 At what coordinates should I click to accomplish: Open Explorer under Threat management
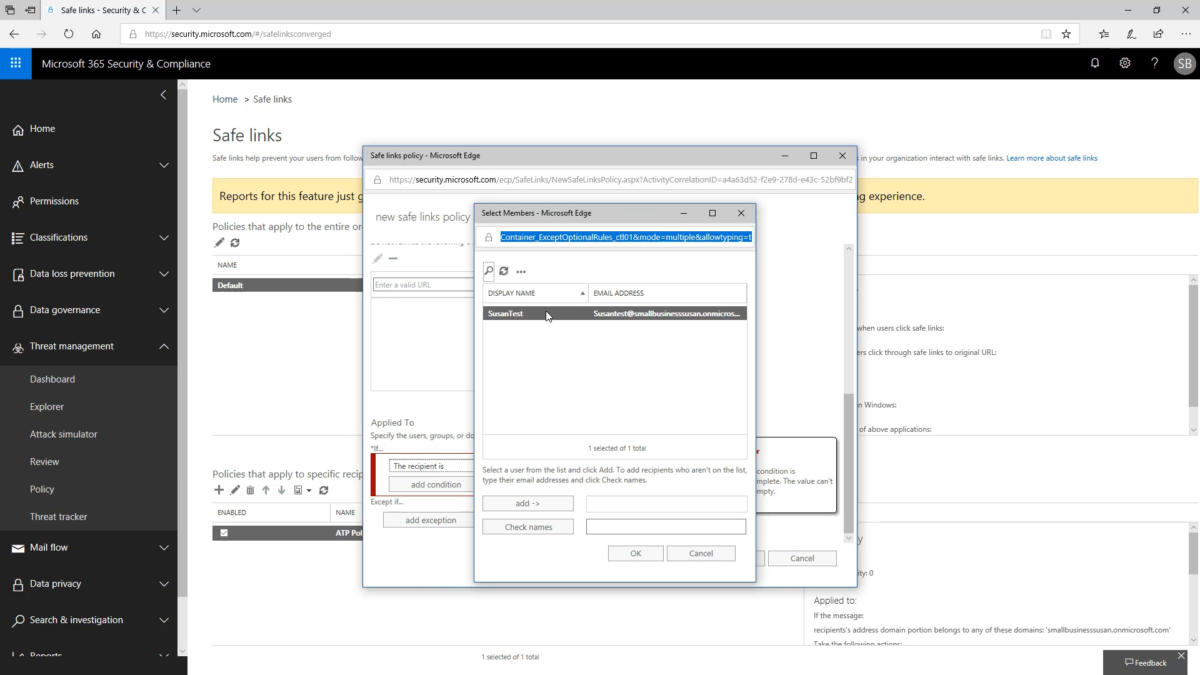coord(47,407)
